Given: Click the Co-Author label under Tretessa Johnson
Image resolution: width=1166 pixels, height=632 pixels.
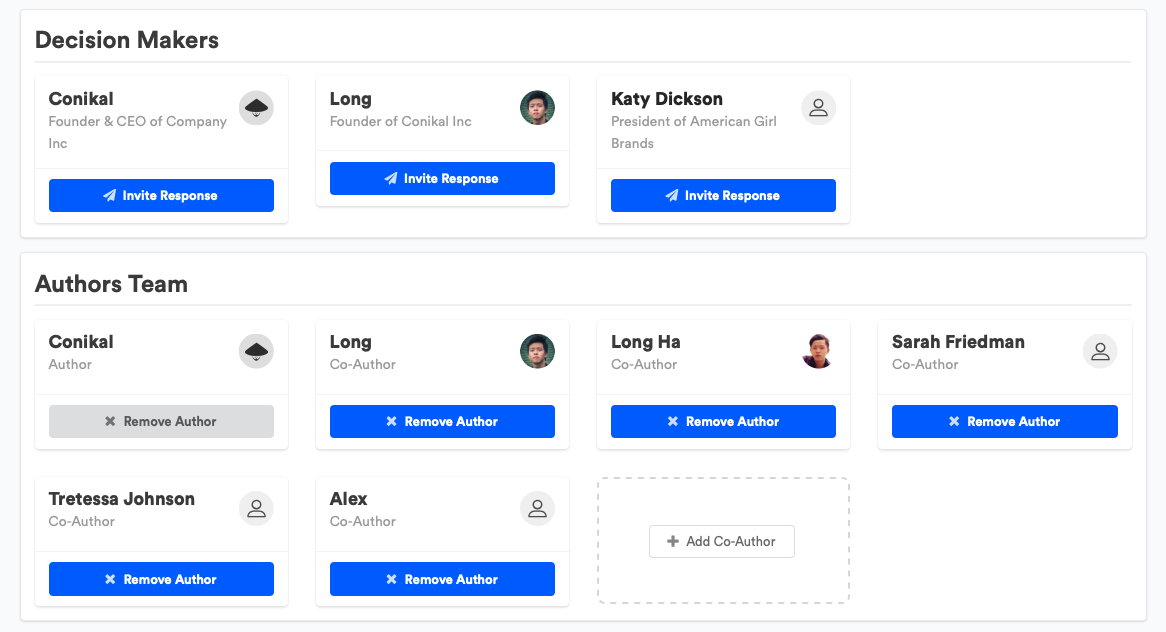Looking at the screenshot, I should (82, 521).
